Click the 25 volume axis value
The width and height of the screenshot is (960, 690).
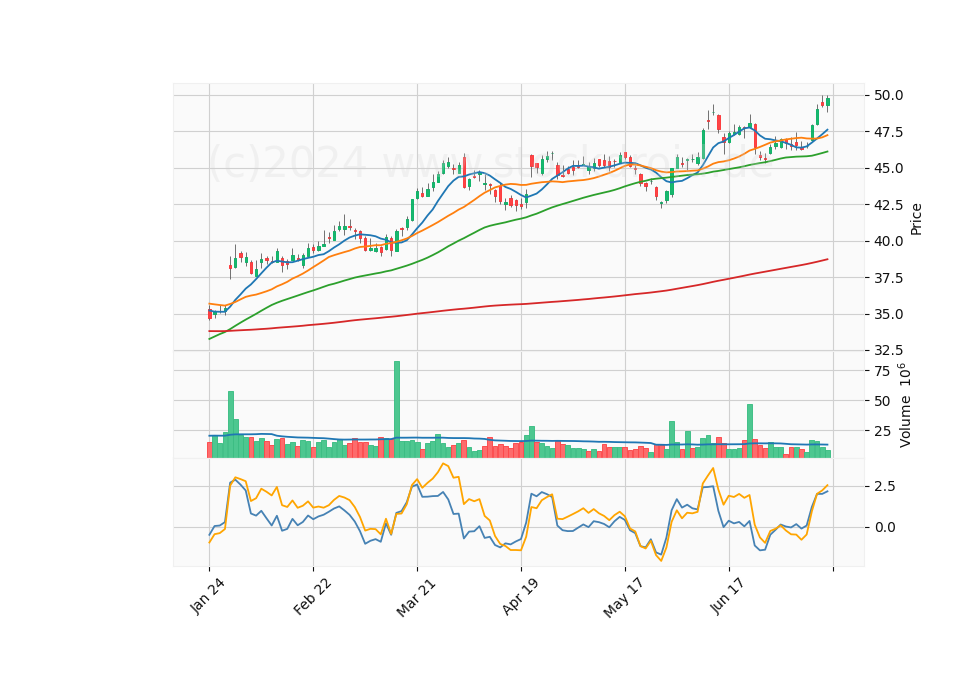[882, 432]
